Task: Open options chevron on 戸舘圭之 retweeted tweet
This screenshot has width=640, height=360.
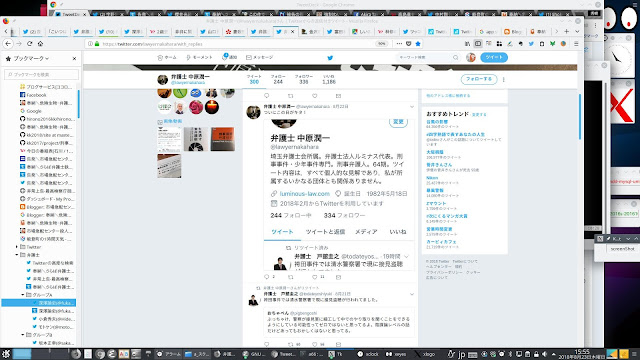Action: (x=412, y=294)
